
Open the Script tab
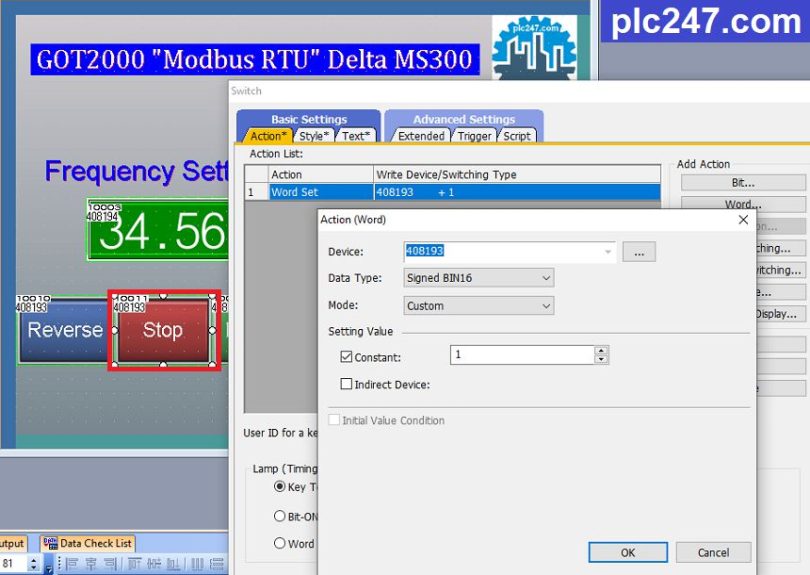click(517, 136)
